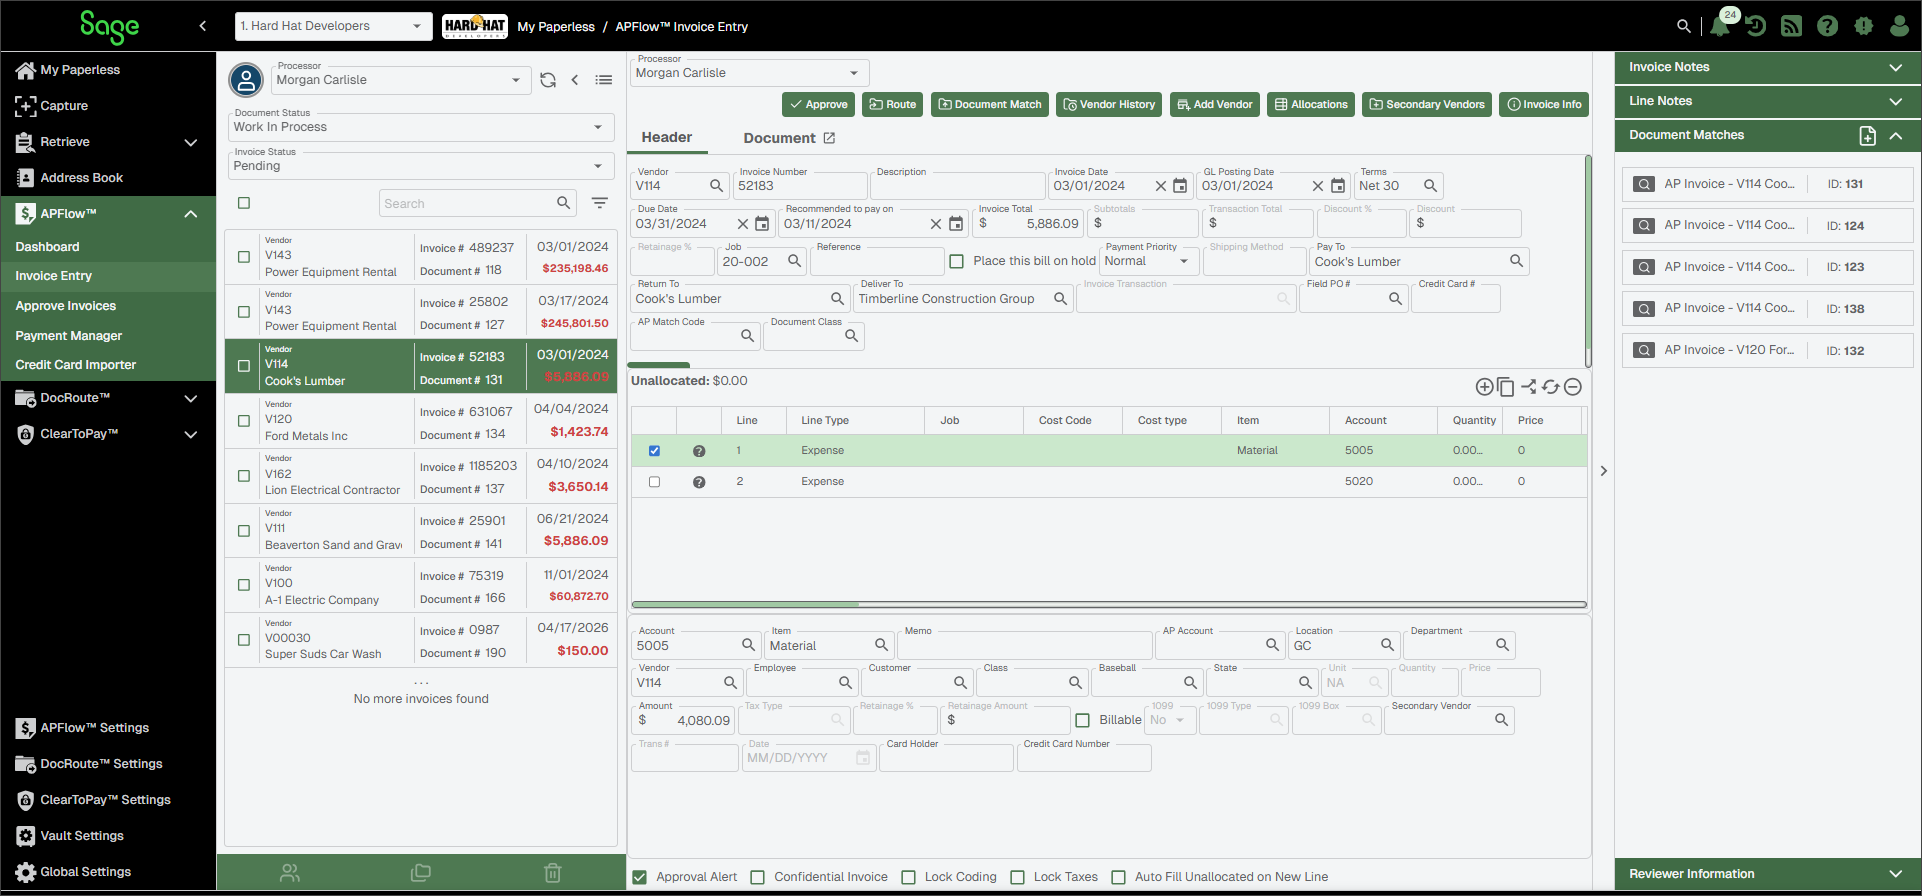Click the allocation table horizontal scrollbar
The height and width of the screenshot is (896, 1922).
(1109, 604)
